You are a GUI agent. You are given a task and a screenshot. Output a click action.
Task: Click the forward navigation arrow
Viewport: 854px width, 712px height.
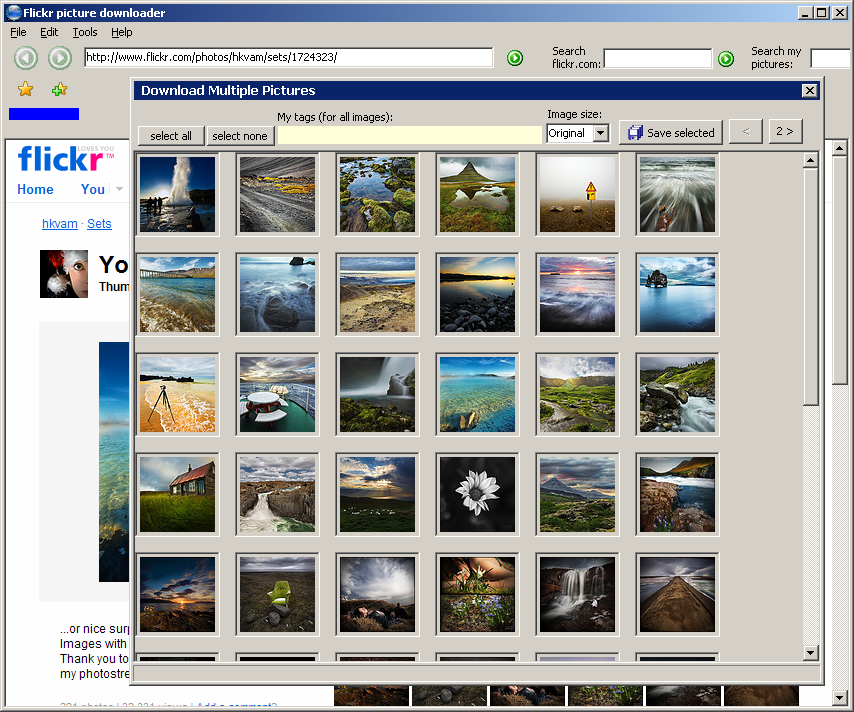click(x=59, y=58)
